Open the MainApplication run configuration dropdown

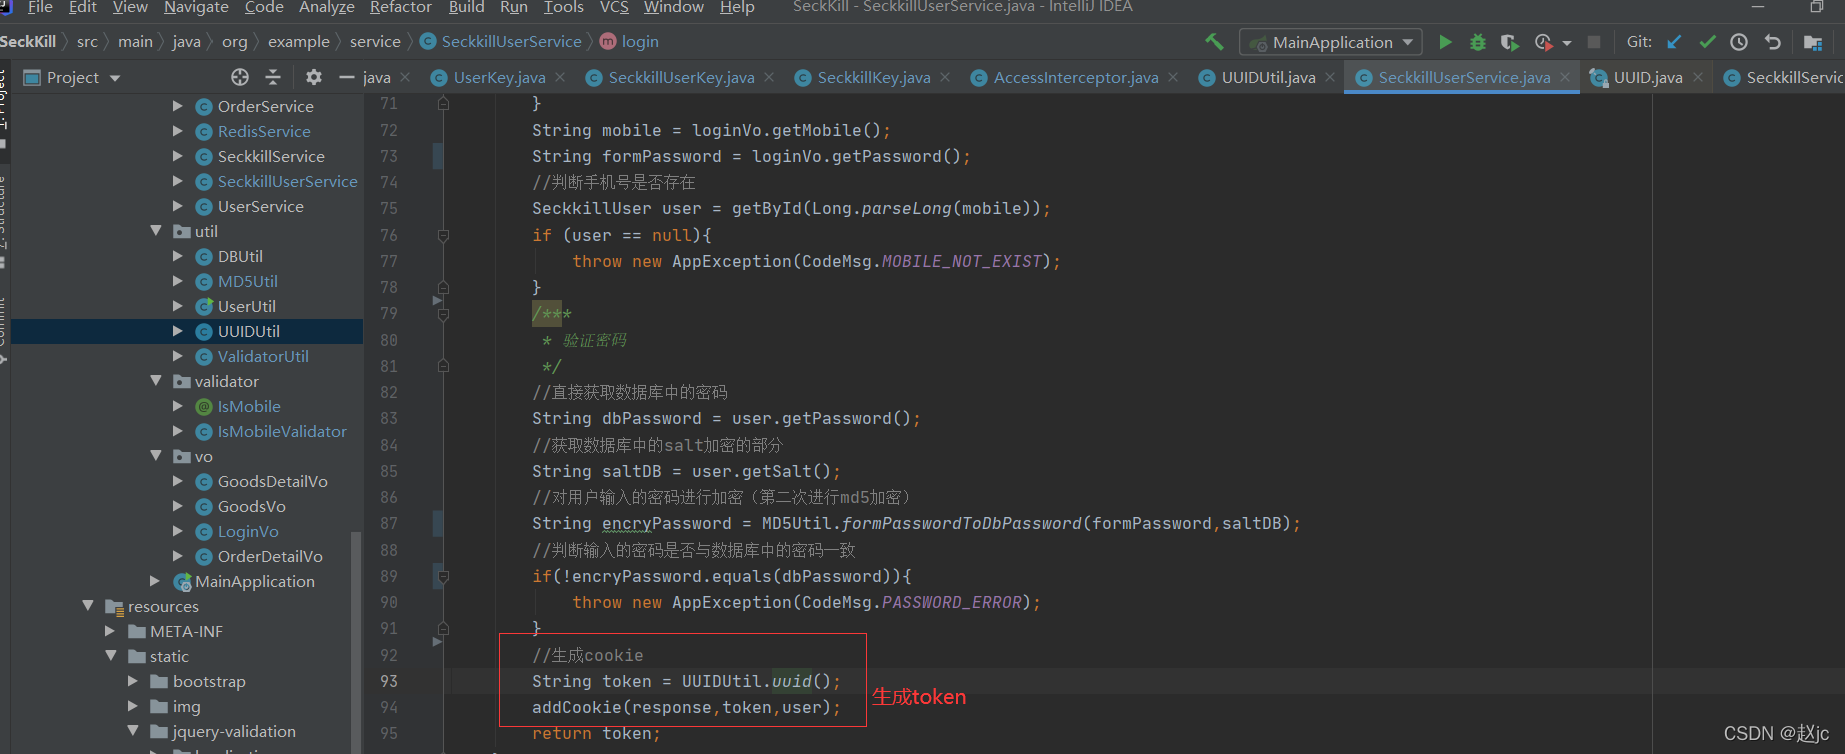coord(1330,42)
